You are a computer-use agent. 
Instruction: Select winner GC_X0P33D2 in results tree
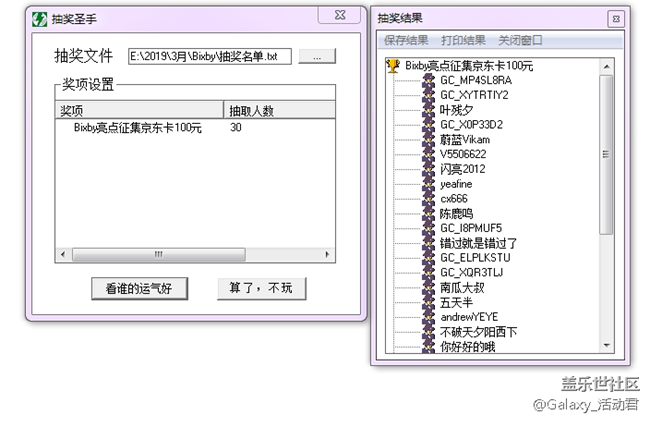[471, 125]
